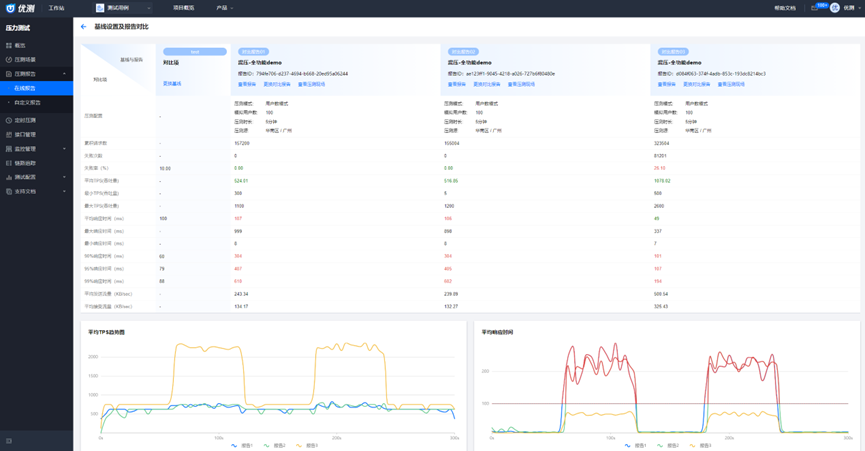Open the 优测 user account dropdown
Screen dimensions: 865x451
click(851, 8)
